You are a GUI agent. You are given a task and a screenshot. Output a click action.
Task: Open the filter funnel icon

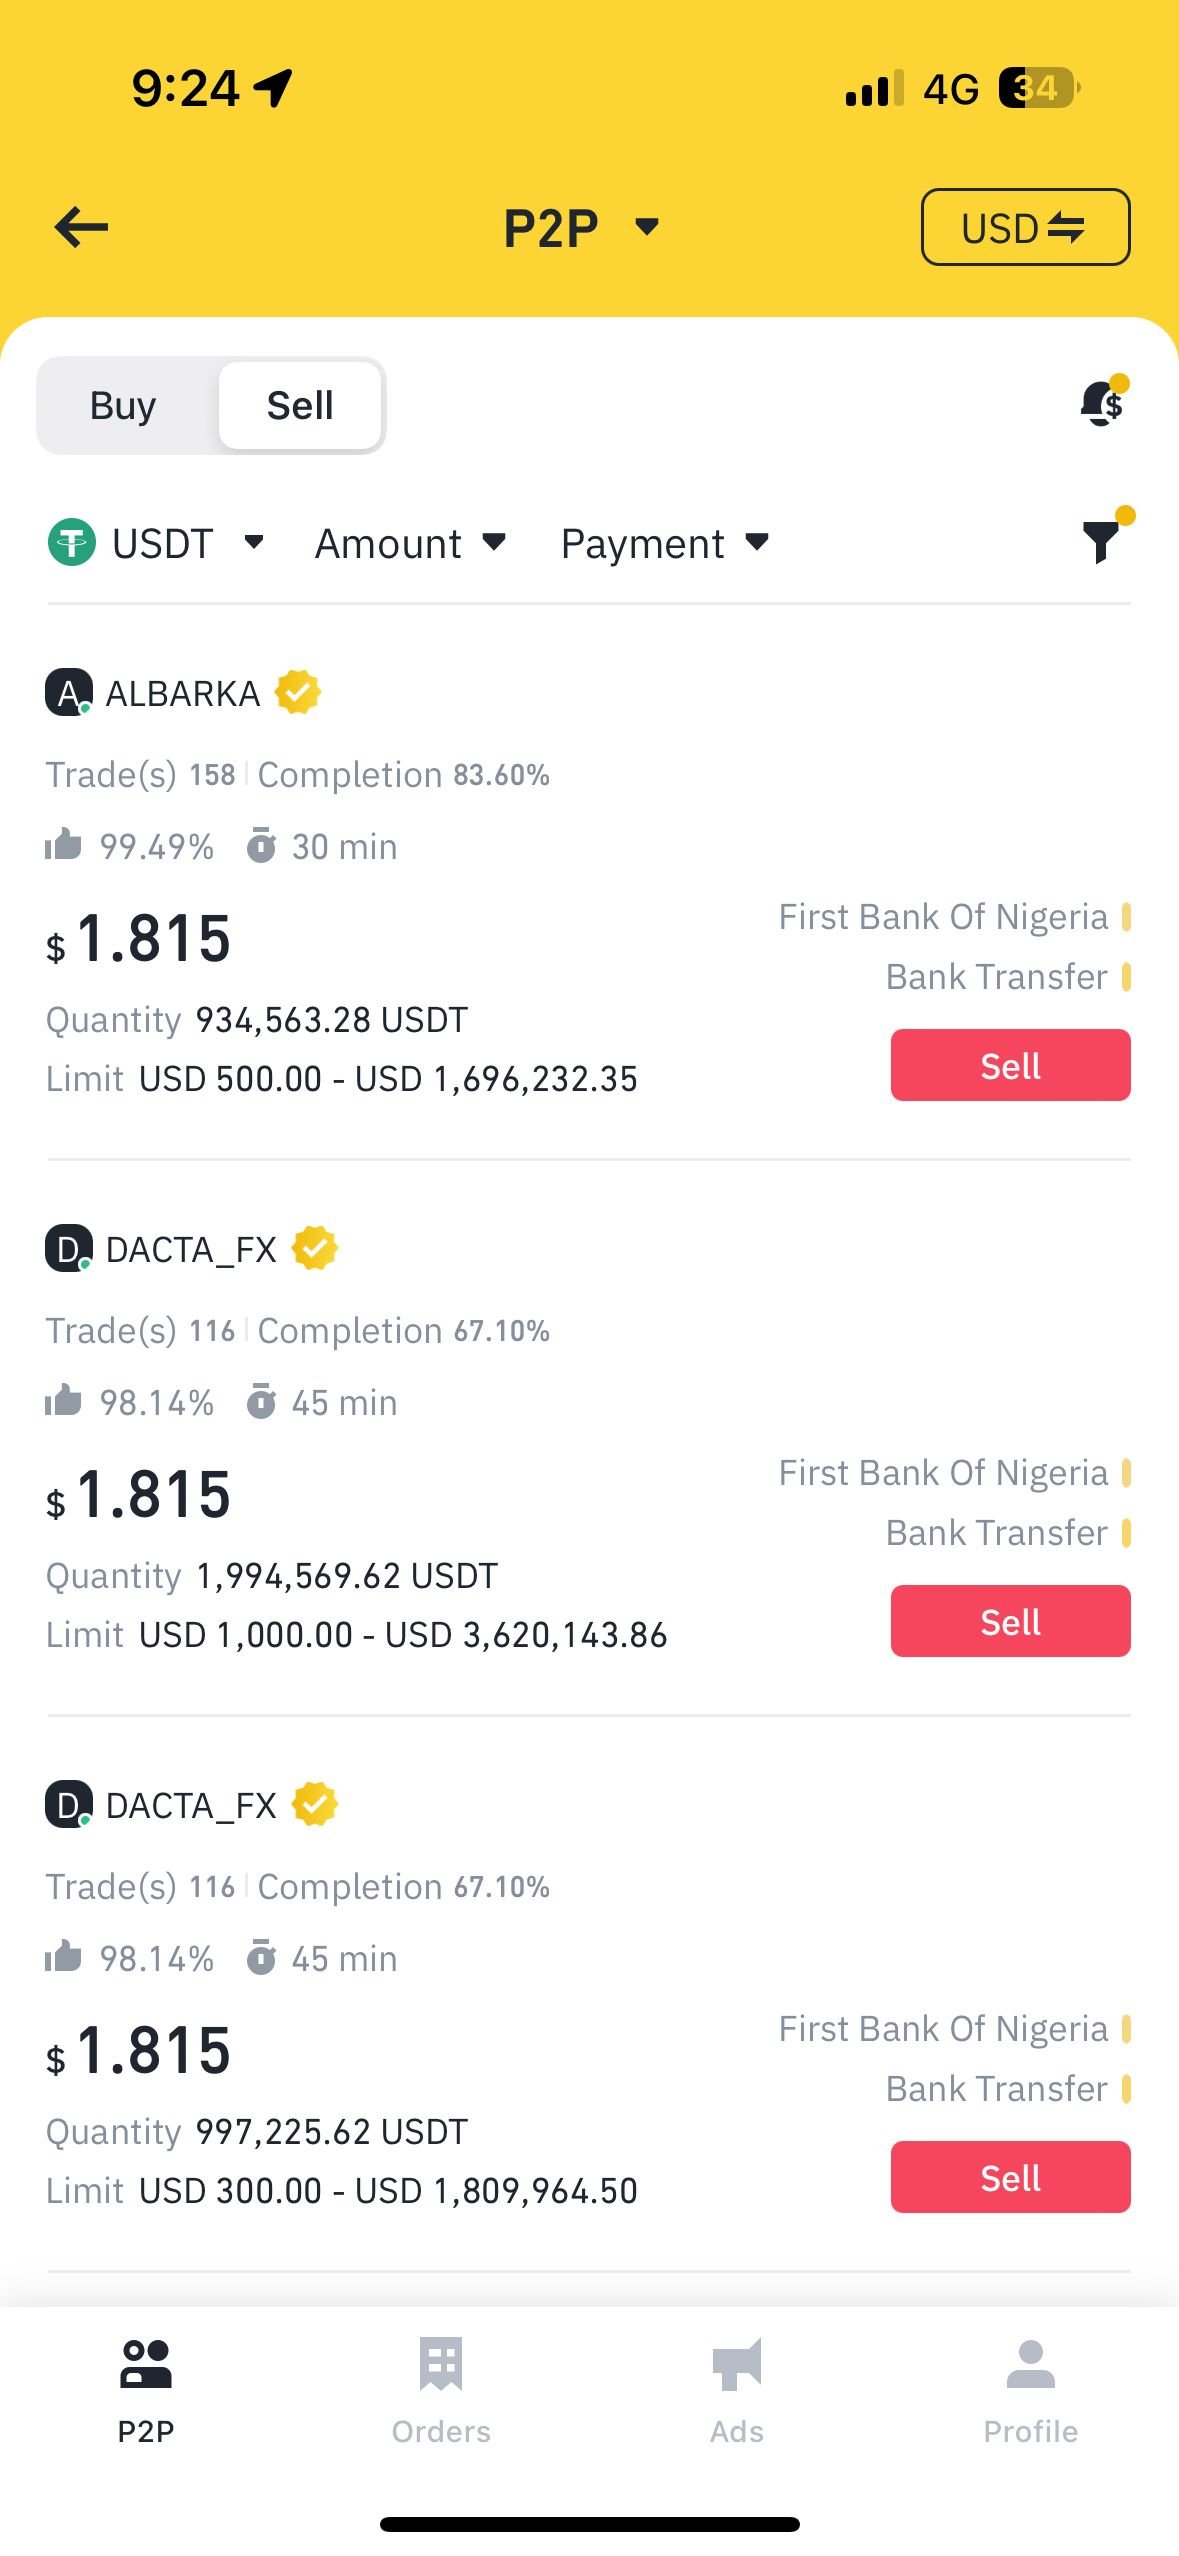coord(1103,541)
